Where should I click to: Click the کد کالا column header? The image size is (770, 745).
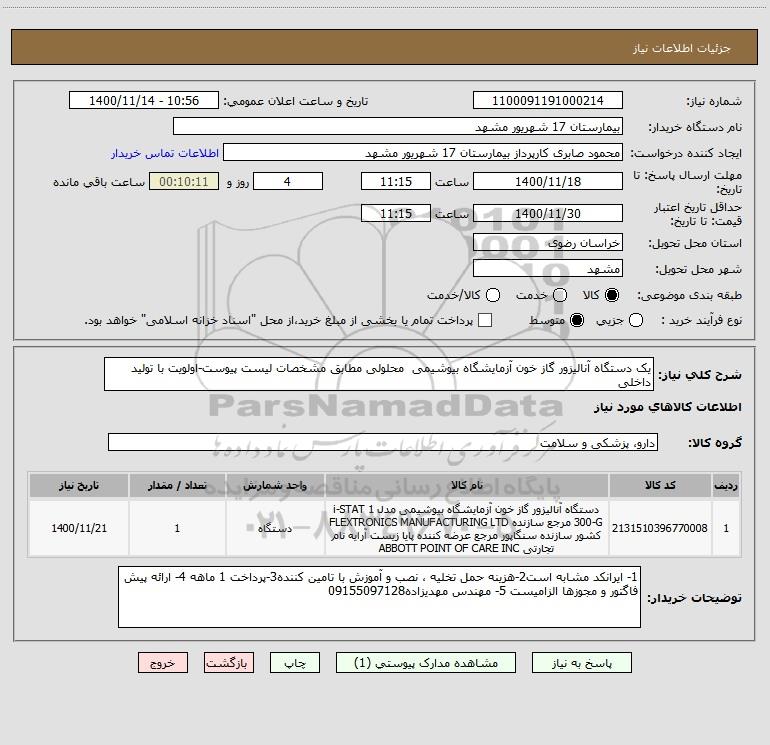[x=660, y=485]
